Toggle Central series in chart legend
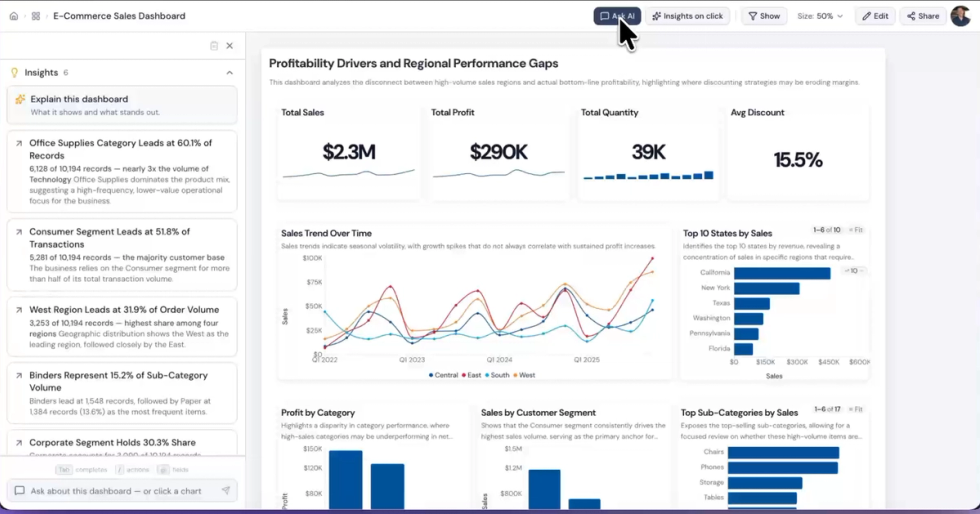This screenshot has width=980, height=514. click(x=443, y=375)
